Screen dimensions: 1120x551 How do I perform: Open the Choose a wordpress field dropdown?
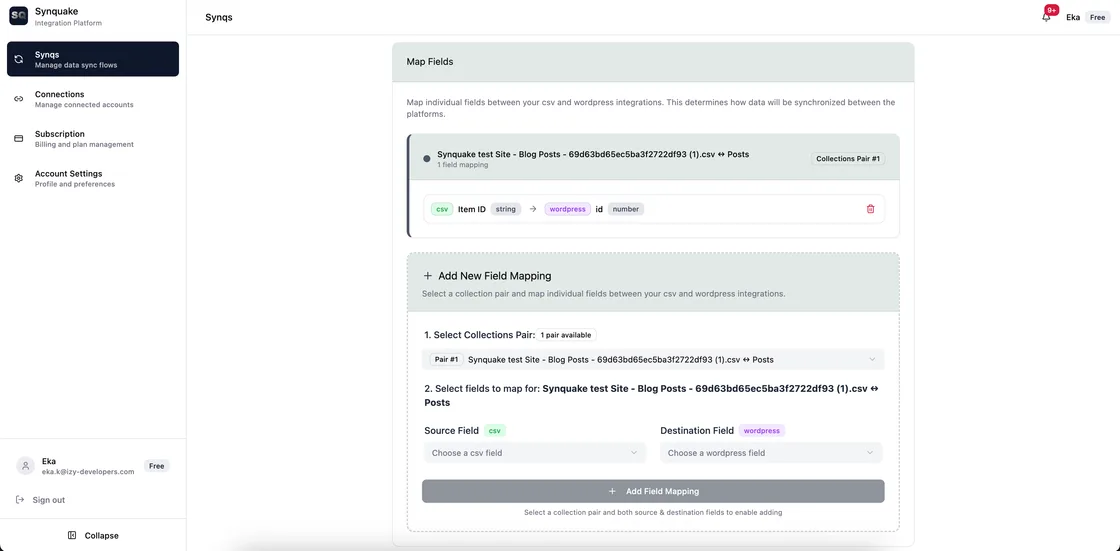click(771, 452)
